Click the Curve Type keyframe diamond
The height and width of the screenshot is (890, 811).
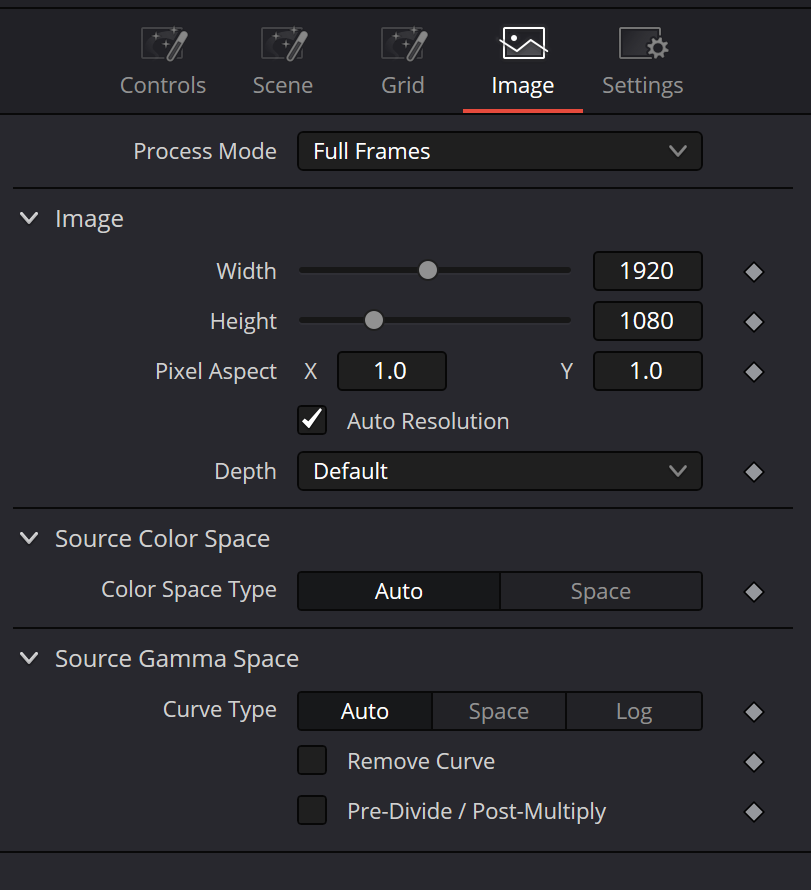tap(754, 712)
